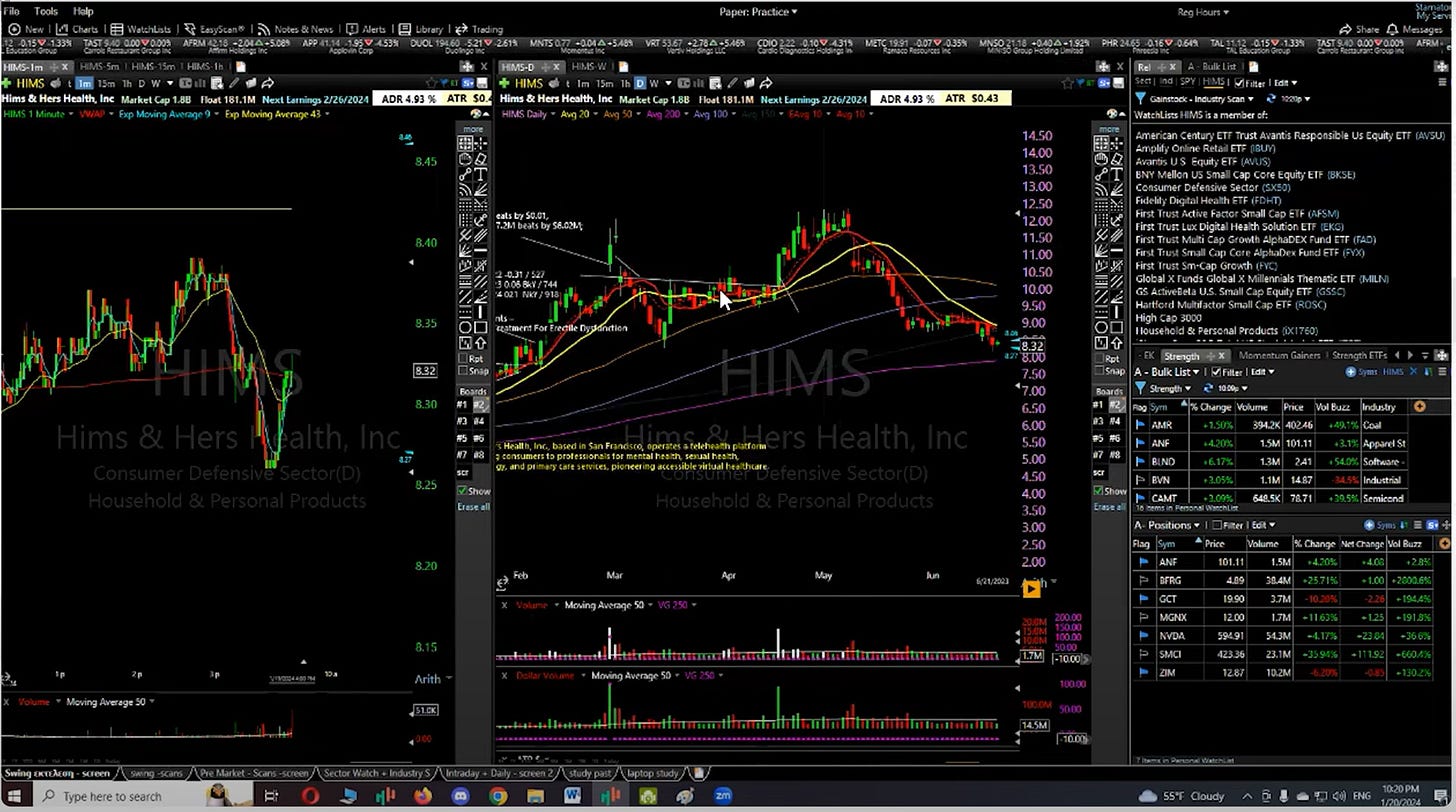Image resolution: width=1456 pixels, height=812 pixels.
Task: Open Firefox from the Windows taskbar
Action: [423, 797]
